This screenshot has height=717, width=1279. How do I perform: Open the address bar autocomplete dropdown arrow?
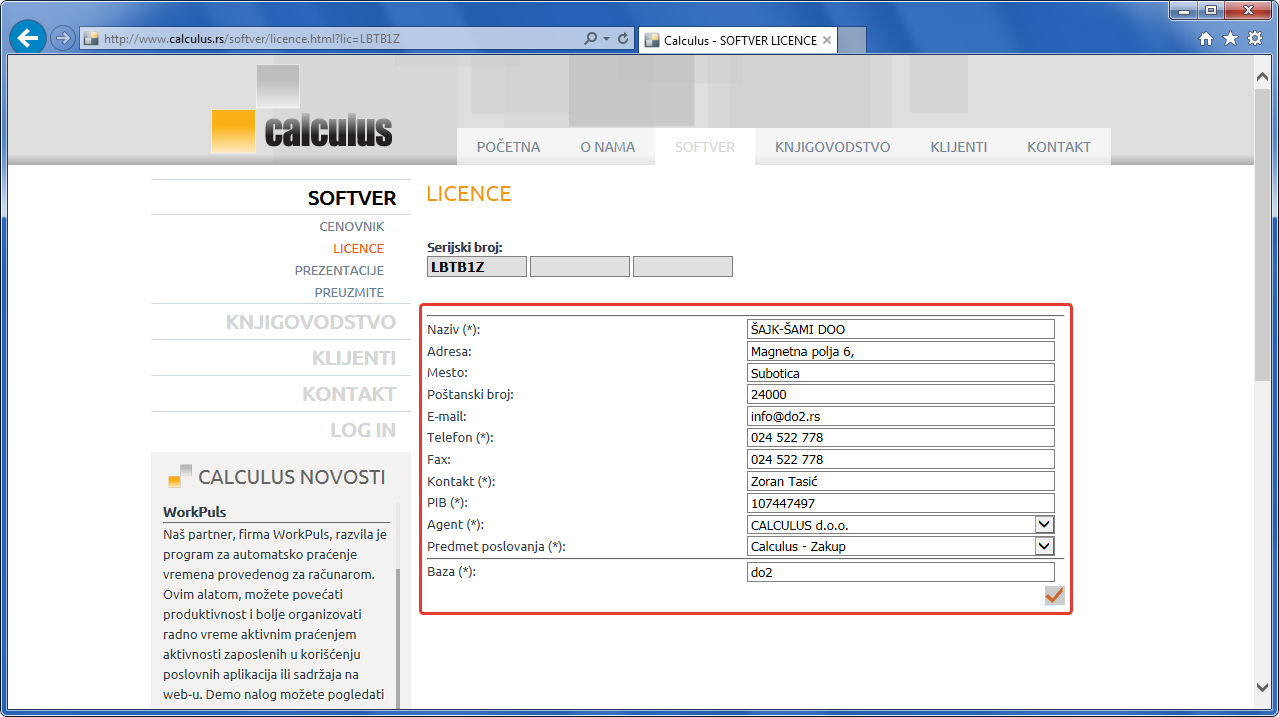[606, 39]
